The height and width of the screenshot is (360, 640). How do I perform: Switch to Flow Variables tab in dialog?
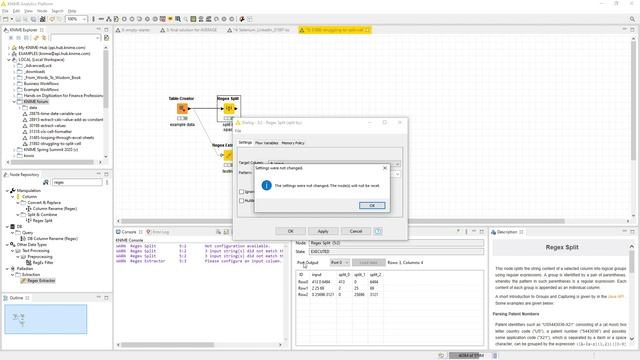tap(267, 143)
